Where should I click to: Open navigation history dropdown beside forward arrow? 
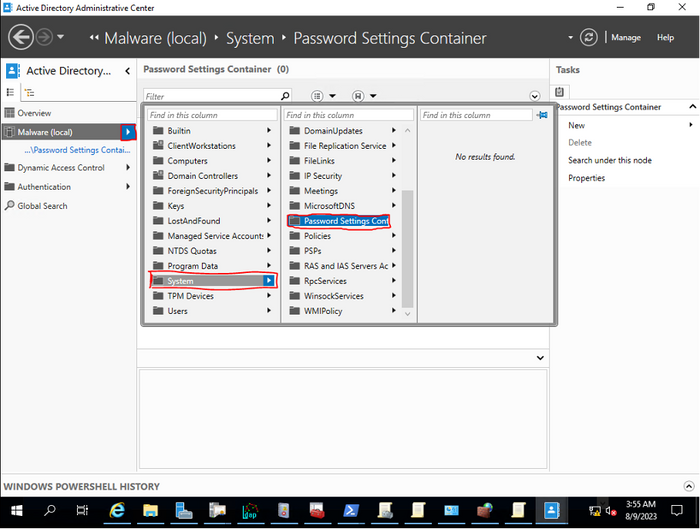[60, 37]
